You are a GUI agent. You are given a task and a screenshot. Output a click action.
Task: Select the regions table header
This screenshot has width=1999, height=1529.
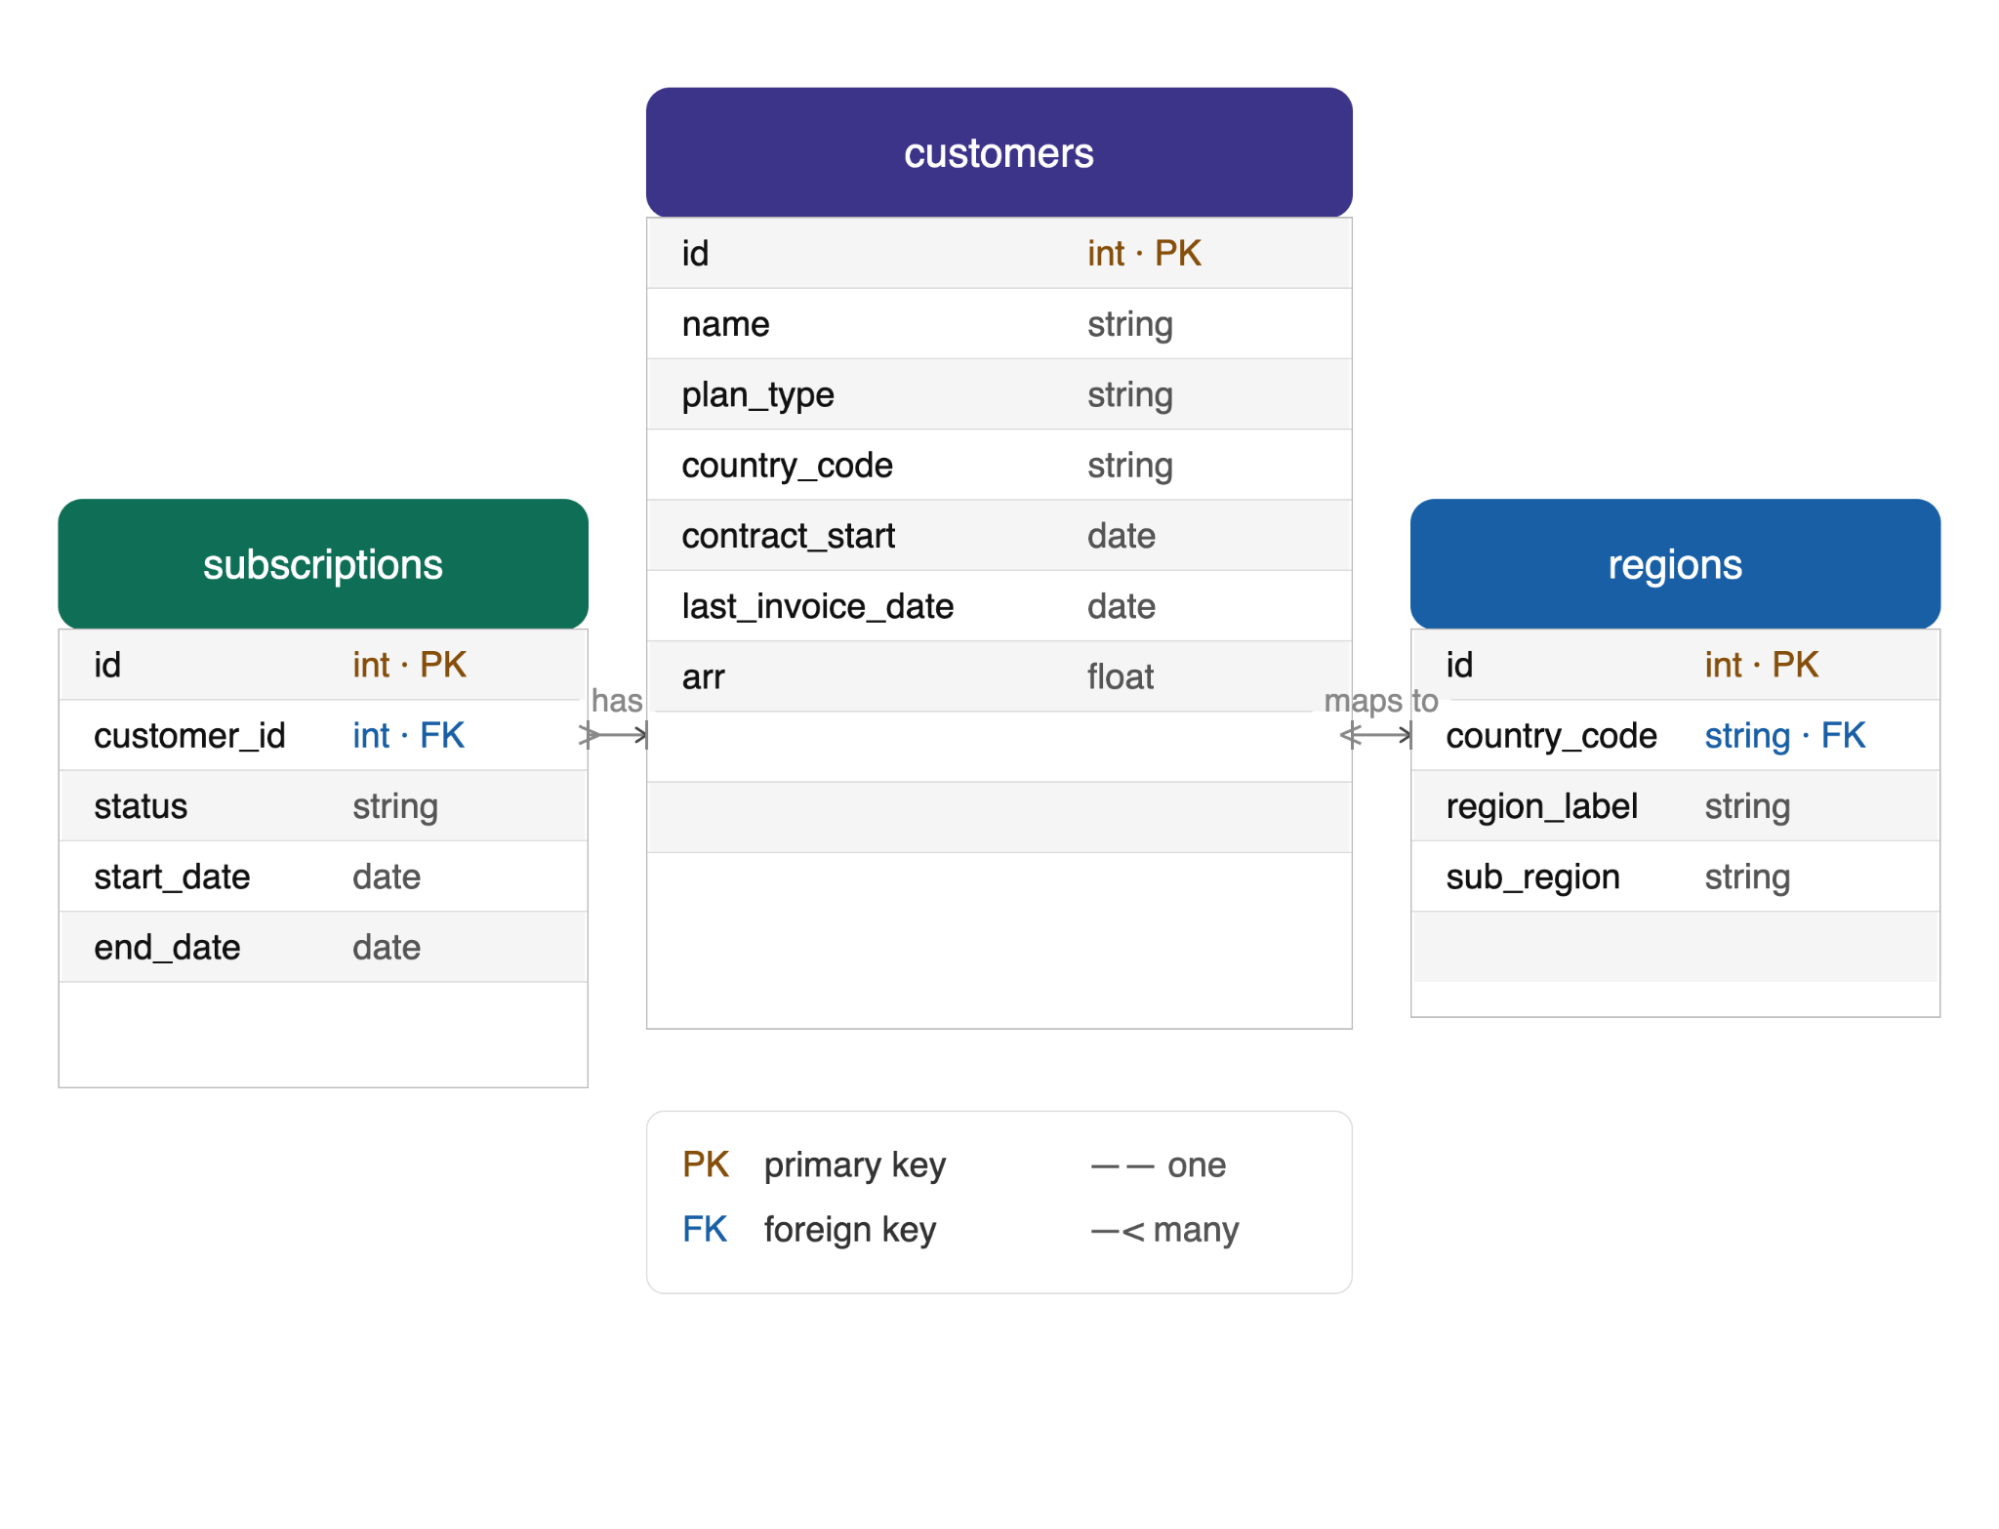[1674, 564]
